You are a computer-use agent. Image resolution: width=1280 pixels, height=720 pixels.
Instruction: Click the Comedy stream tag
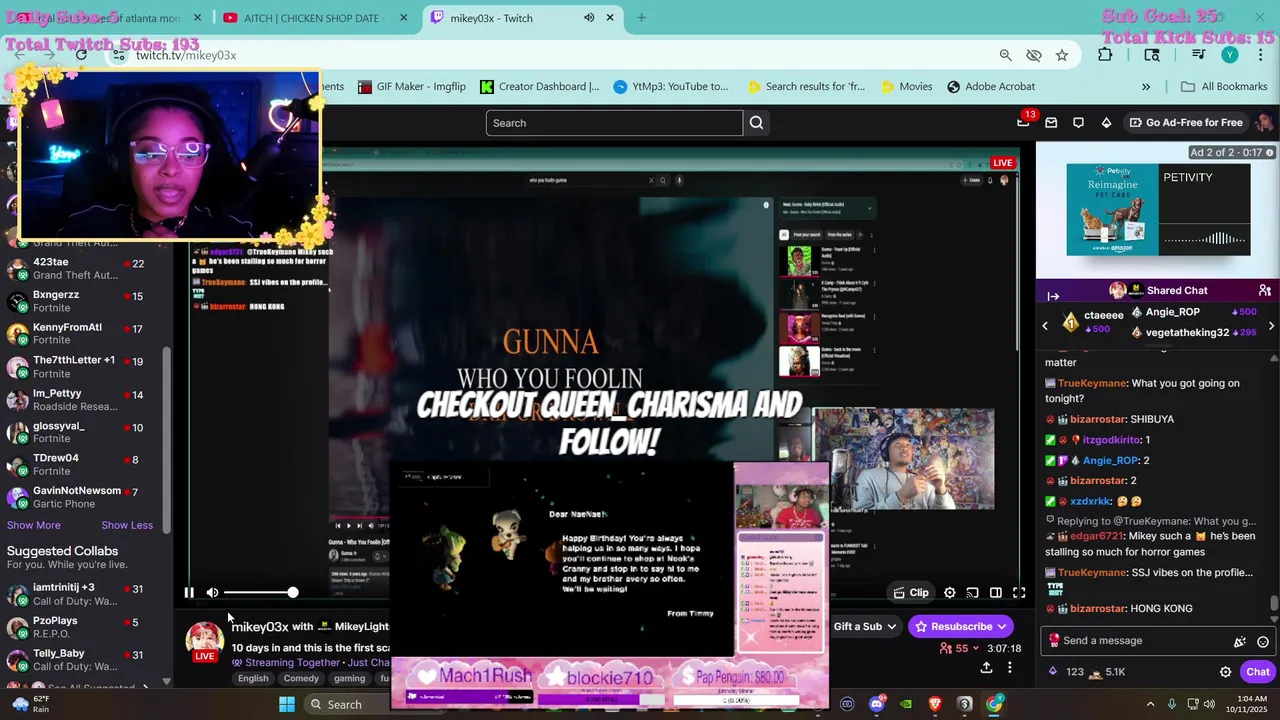click(301, 678)
